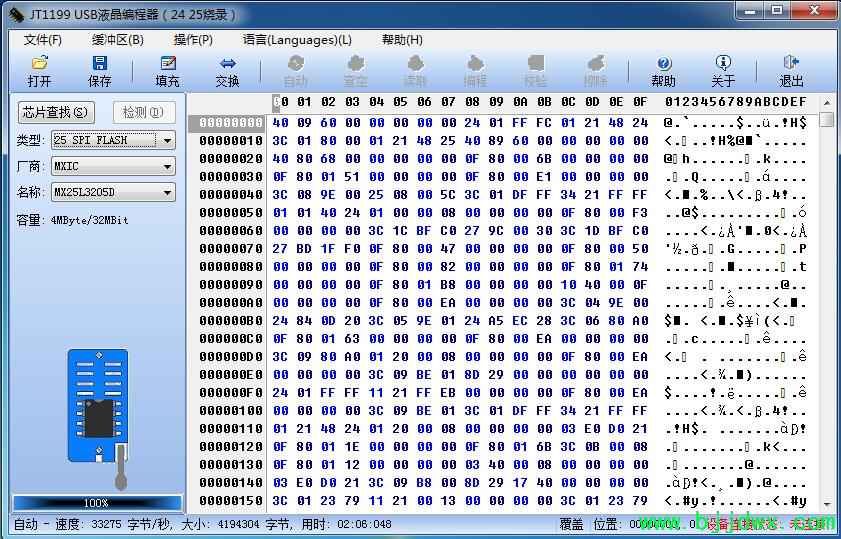The width and height of the screenshot is (841, 539).
Task: Open the Buffer (缓冲区) menu
Action: click(x=118, y=40)
